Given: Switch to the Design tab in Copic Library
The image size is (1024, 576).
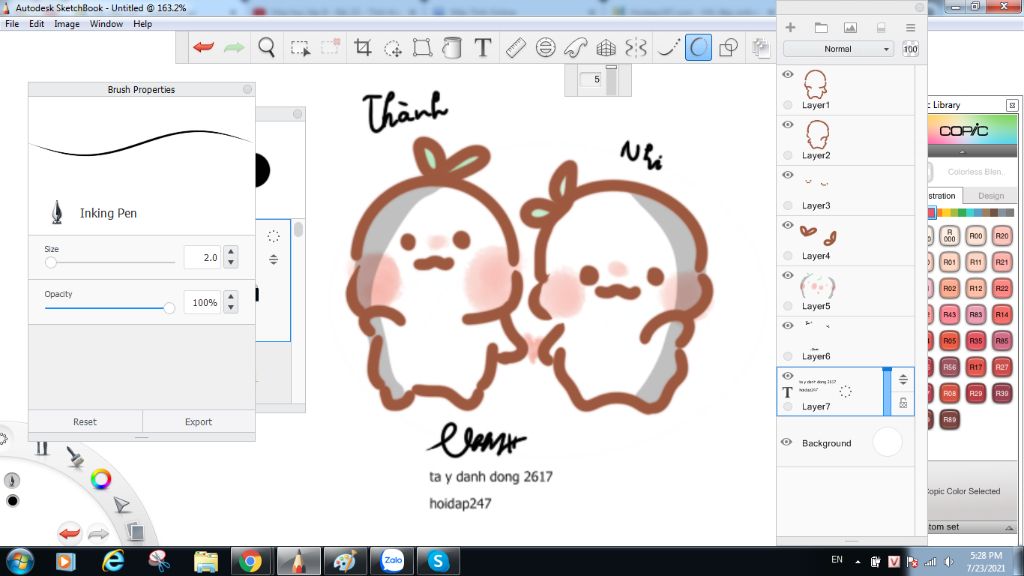Looking at the screenshot, I should [x=991, y=195].
